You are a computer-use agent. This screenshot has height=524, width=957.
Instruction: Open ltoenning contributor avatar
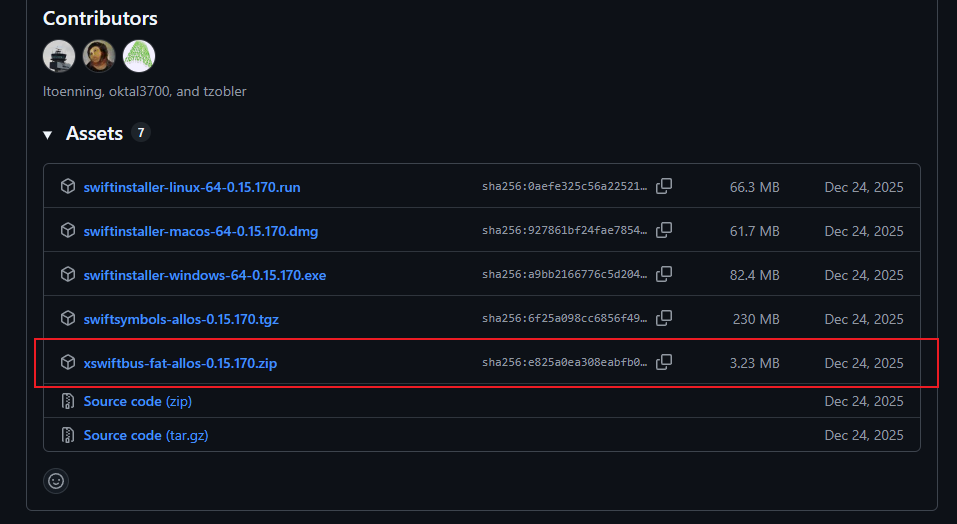pyautogui.click(x=59, y=56)
